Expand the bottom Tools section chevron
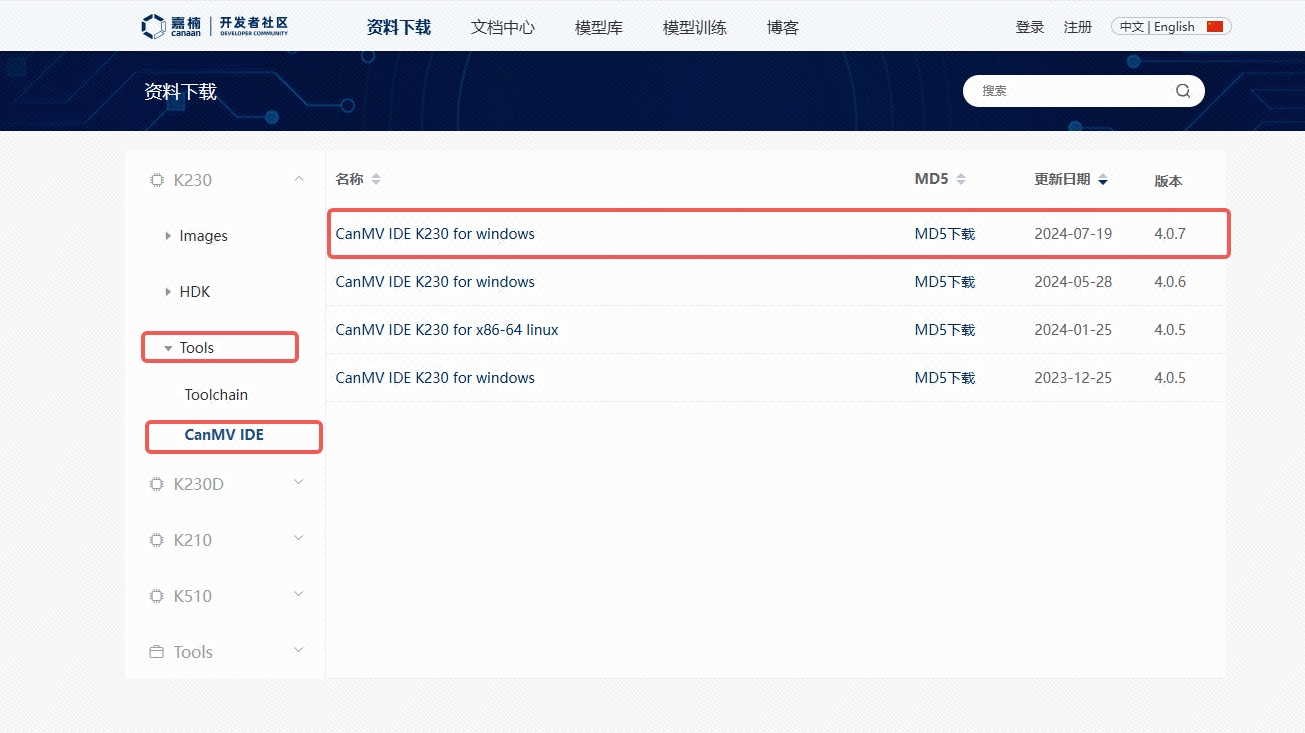Viewport: 1305px width, 733px height. [x=298, y=651]
